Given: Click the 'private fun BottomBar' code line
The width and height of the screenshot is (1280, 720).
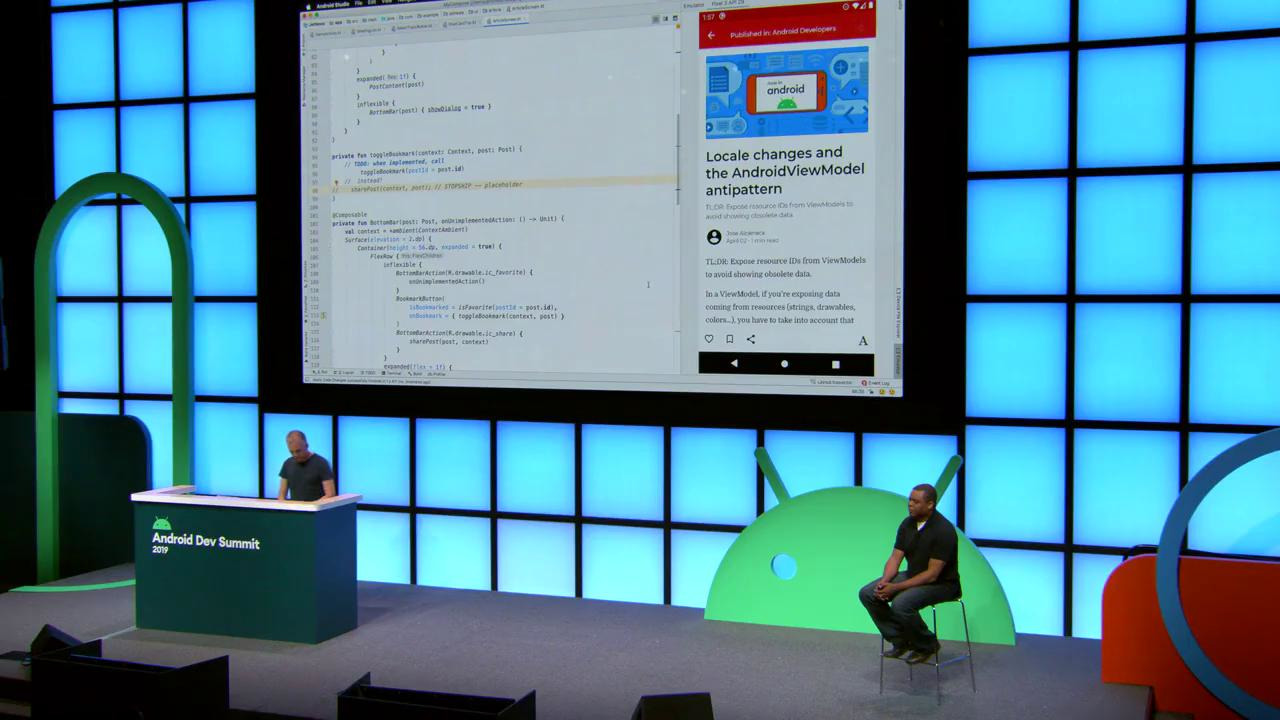Looking at the screenshot, I should click(448, 219).
